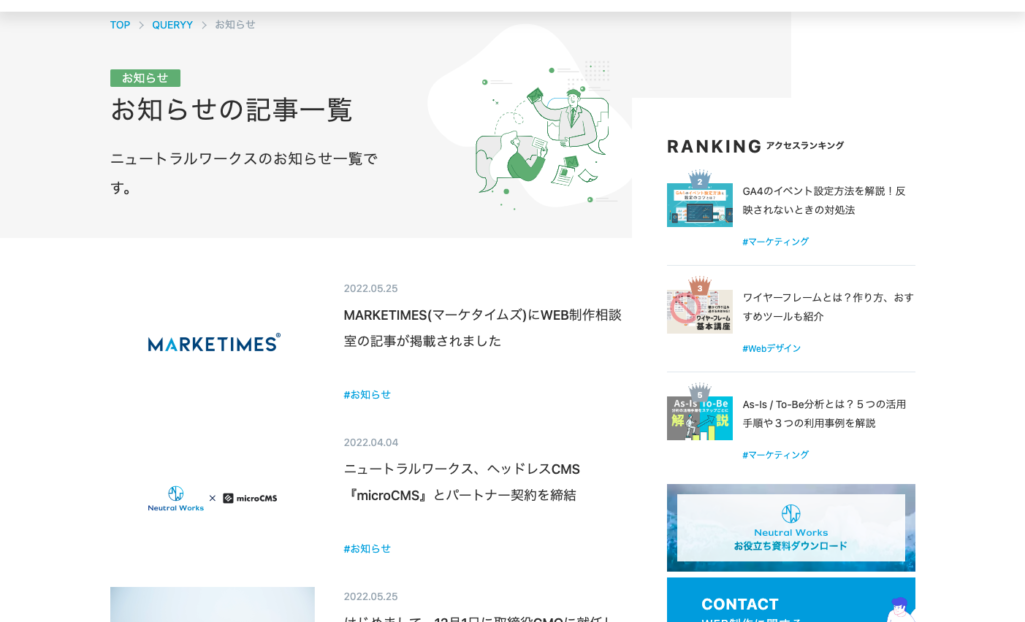Click the ワイヤーフレーム基本講座 thumbnail
This screenshot has width=1025, height=622.
pos(699,310)
